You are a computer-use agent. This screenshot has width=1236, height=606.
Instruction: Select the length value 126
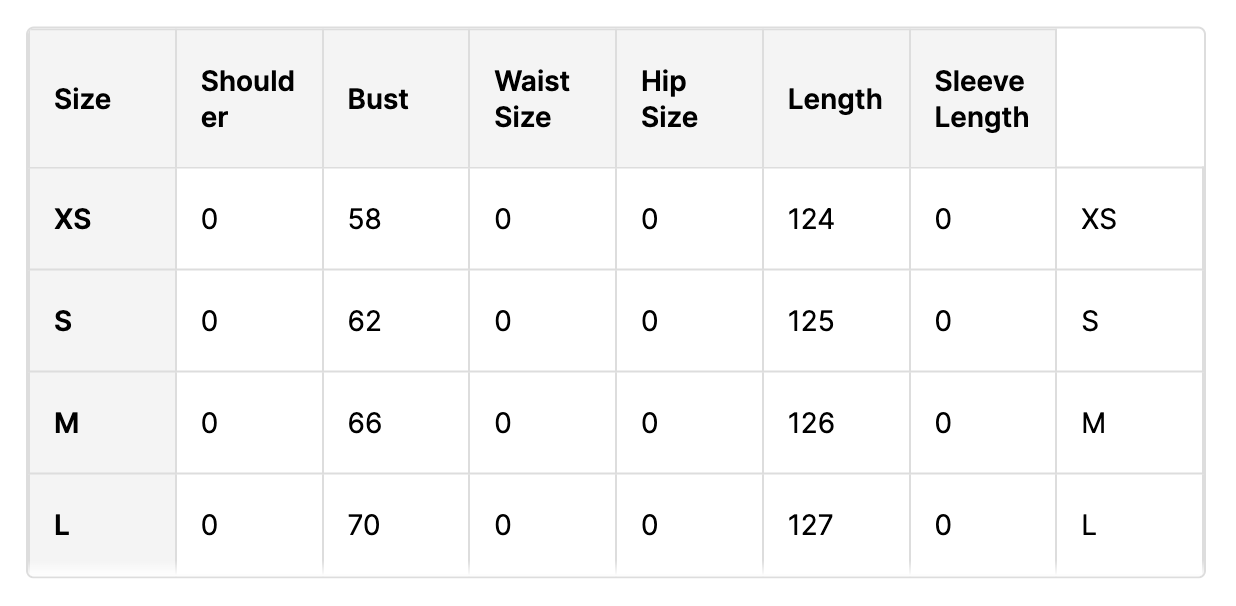[811, 423]
